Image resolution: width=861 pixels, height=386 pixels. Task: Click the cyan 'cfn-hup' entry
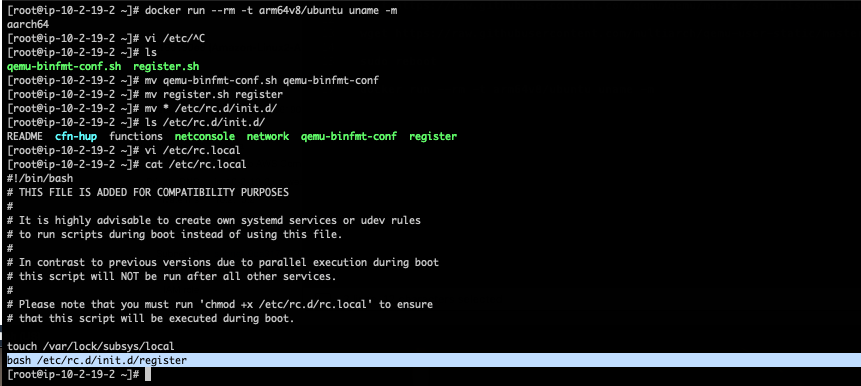click(x=76, y=136)
